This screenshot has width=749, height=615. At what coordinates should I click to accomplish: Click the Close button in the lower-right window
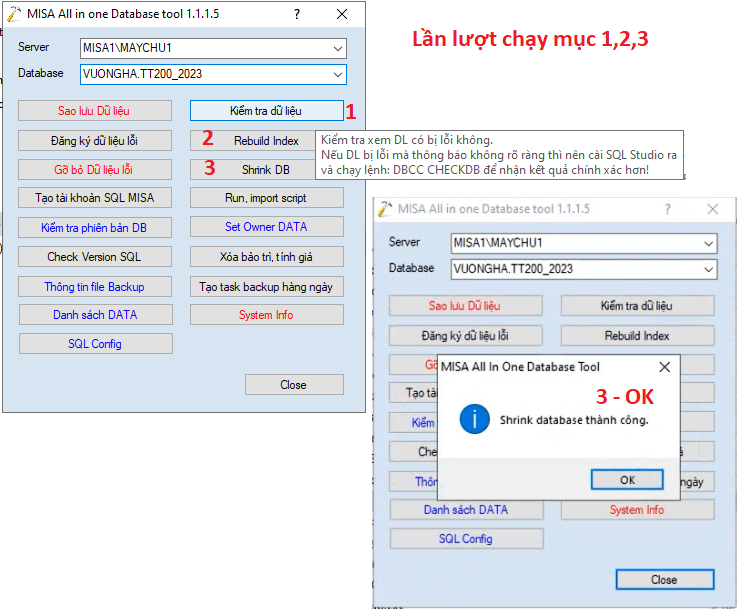[x=664, y=580]
